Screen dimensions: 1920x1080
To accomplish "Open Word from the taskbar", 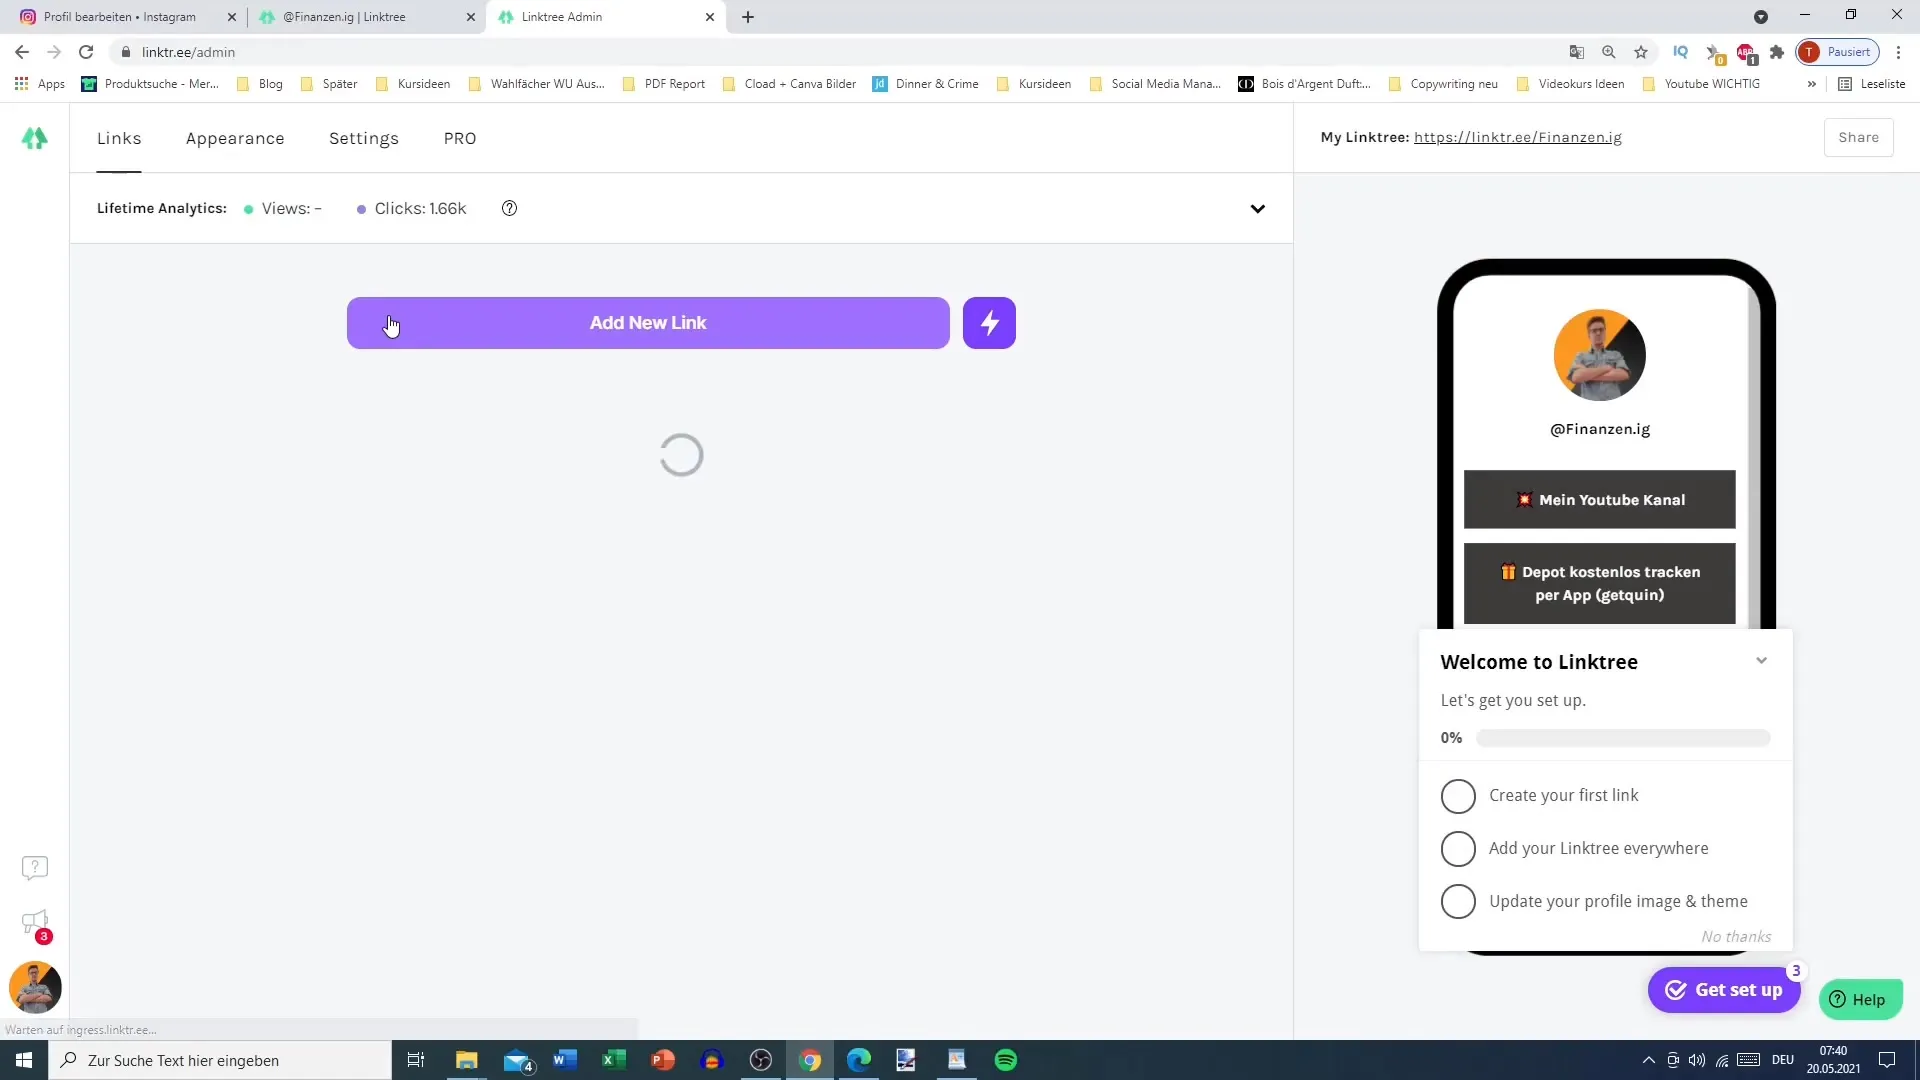I will point(565,1060).
